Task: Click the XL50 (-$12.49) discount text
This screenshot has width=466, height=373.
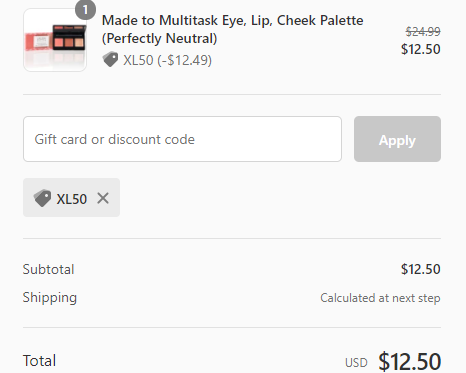Action: click(x=167, y=60)
